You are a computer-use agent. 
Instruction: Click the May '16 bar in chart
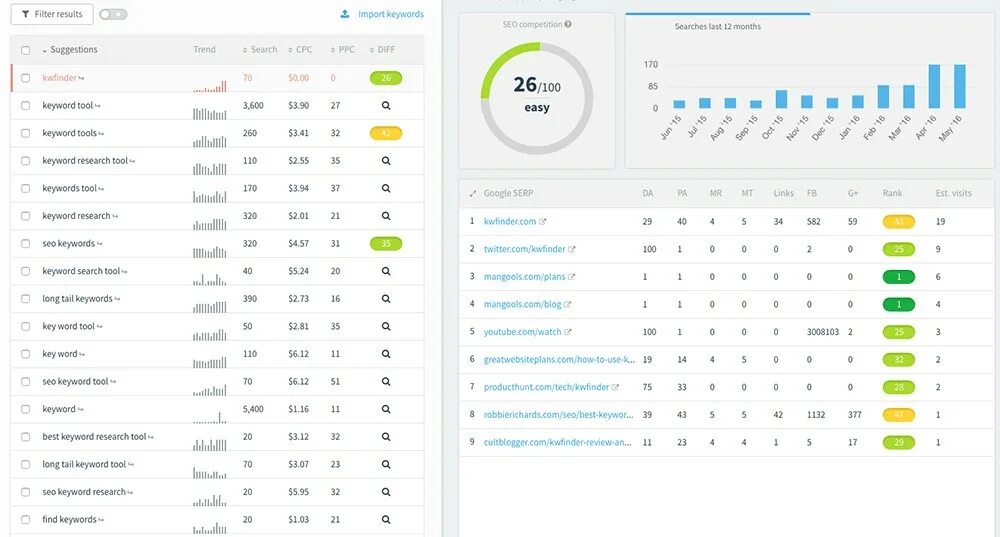960,86
